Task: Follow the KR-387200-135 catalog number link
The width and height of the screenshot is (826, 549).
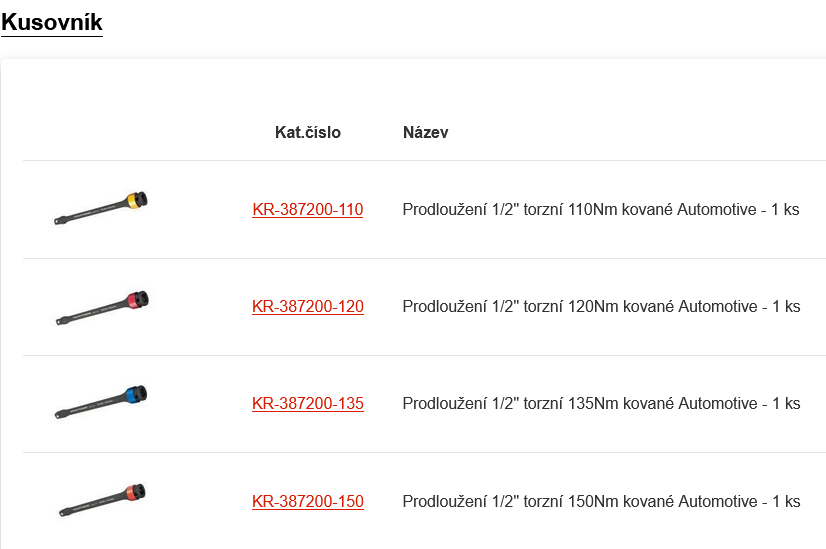Action: (x=307, y=404)
